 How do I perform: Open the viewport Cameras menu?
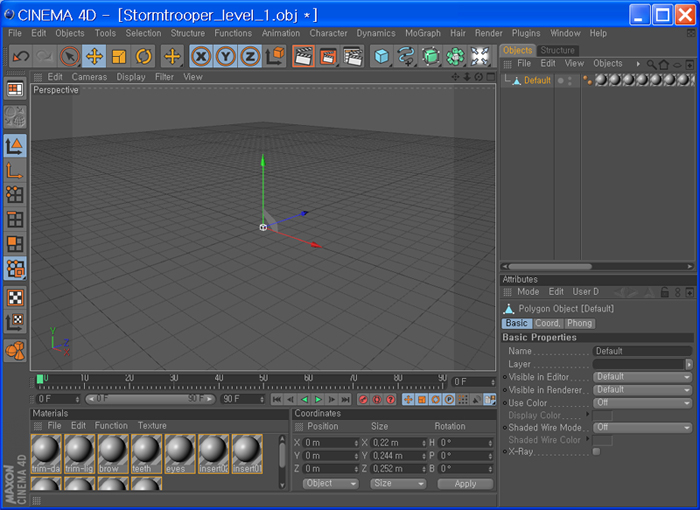(89, 77)
